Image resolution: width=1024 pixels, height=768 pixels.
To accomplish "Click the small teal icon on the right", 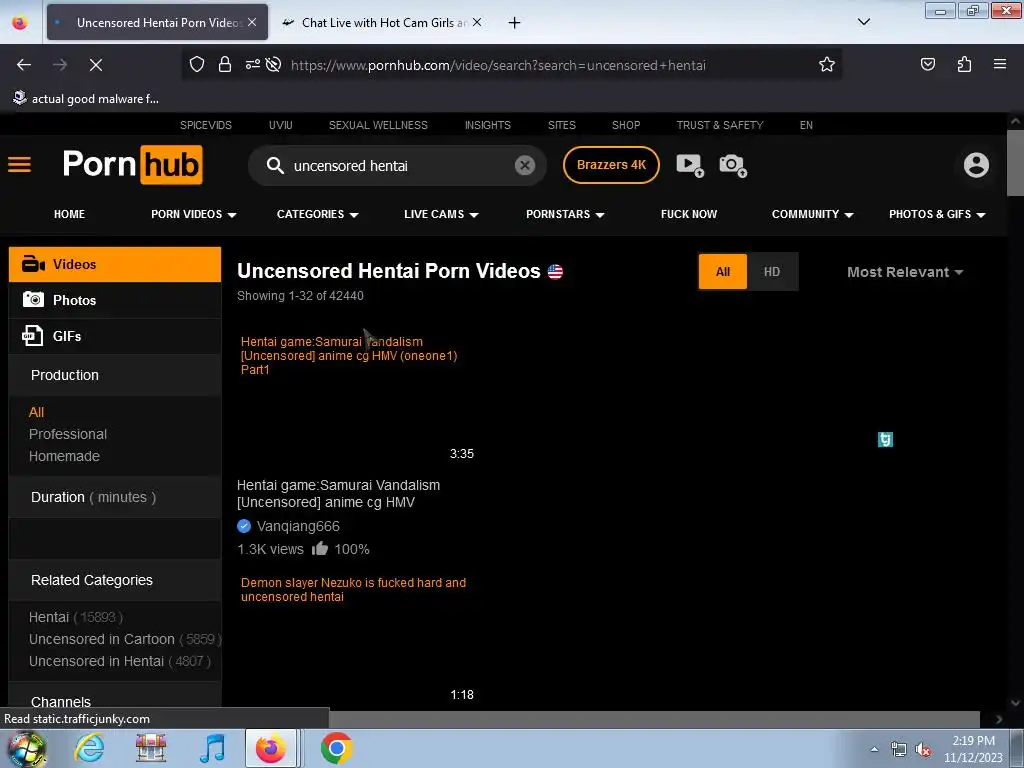I will pyautogui.click(x=885, y=440).
